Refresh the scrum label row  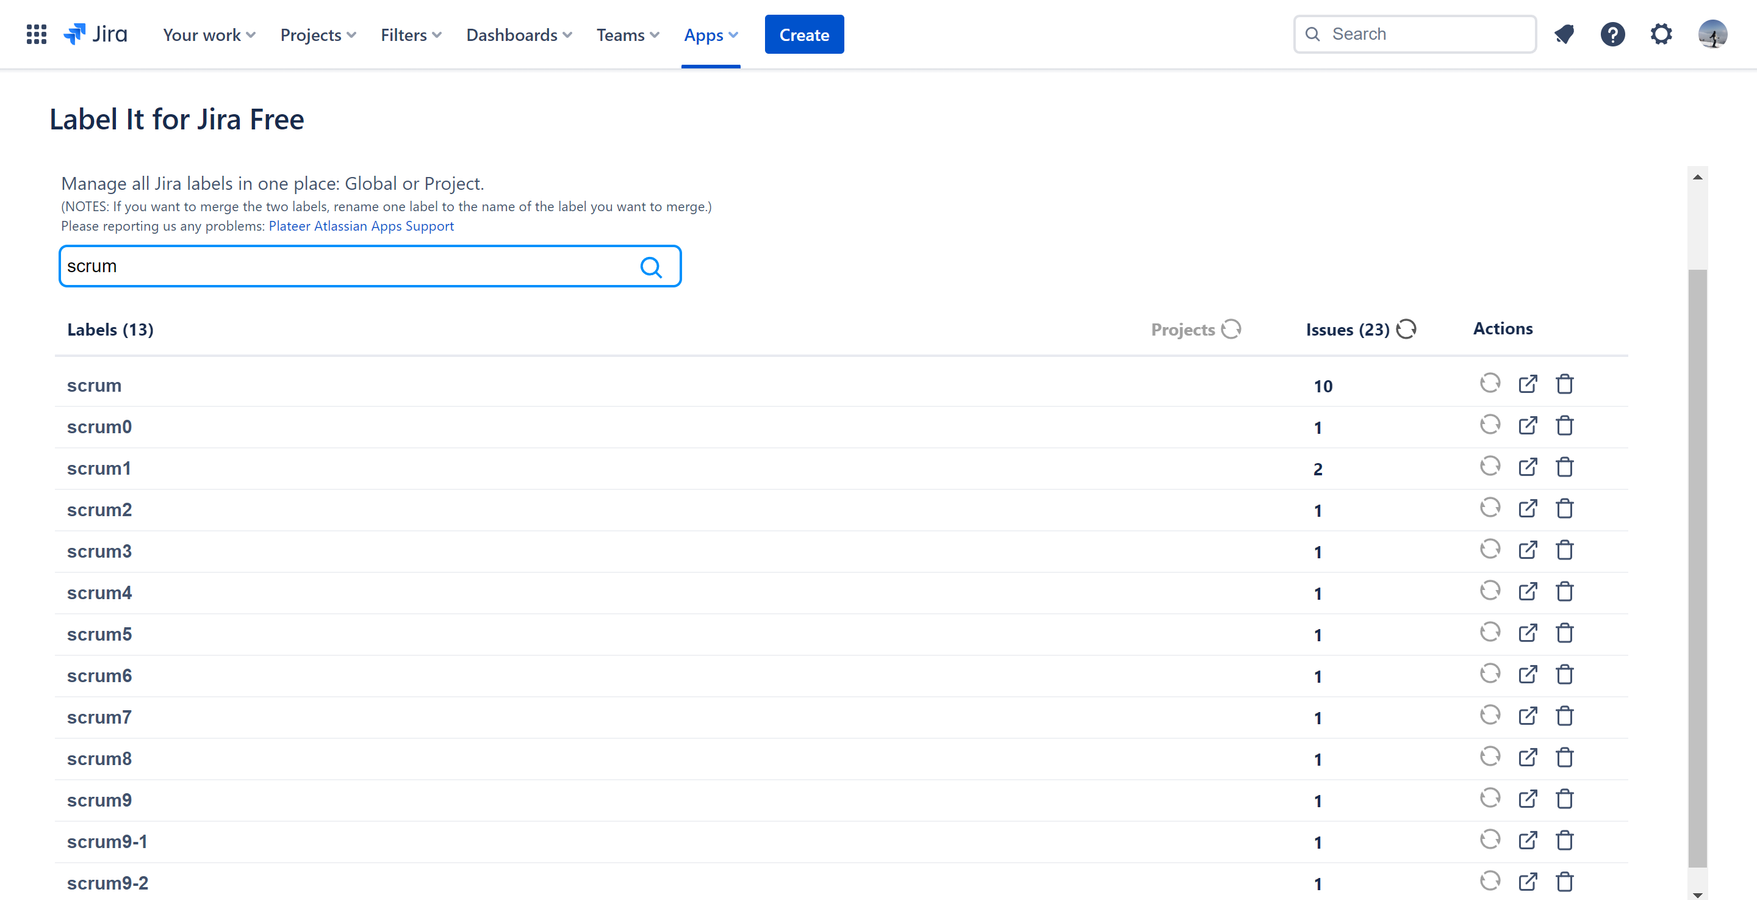1490,384
